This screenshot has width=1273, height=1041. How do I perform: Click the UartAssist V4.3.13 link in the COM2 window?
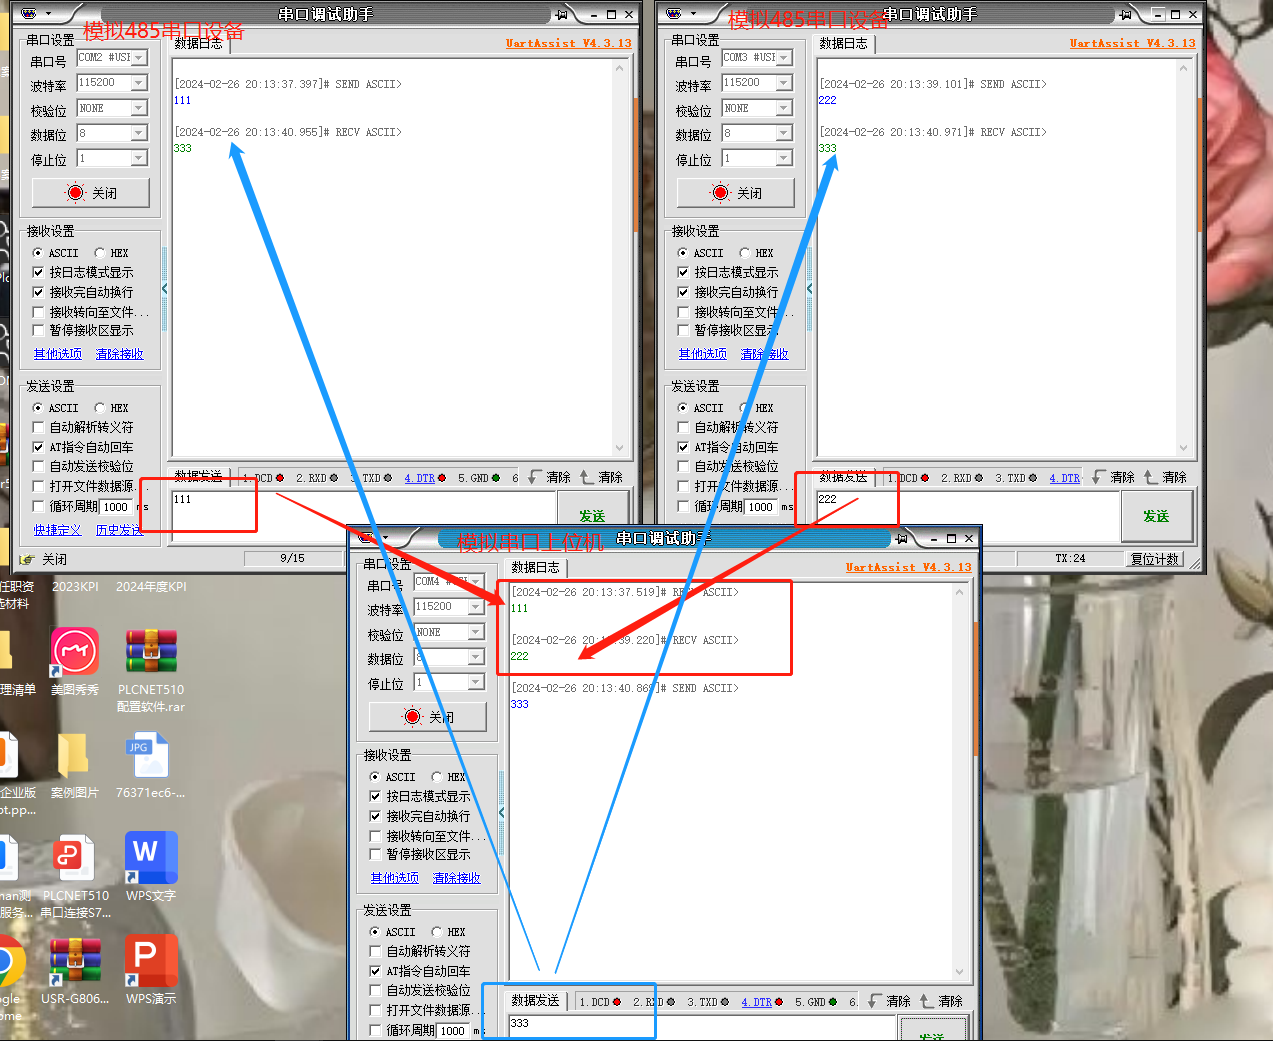(x=568, y=43)
